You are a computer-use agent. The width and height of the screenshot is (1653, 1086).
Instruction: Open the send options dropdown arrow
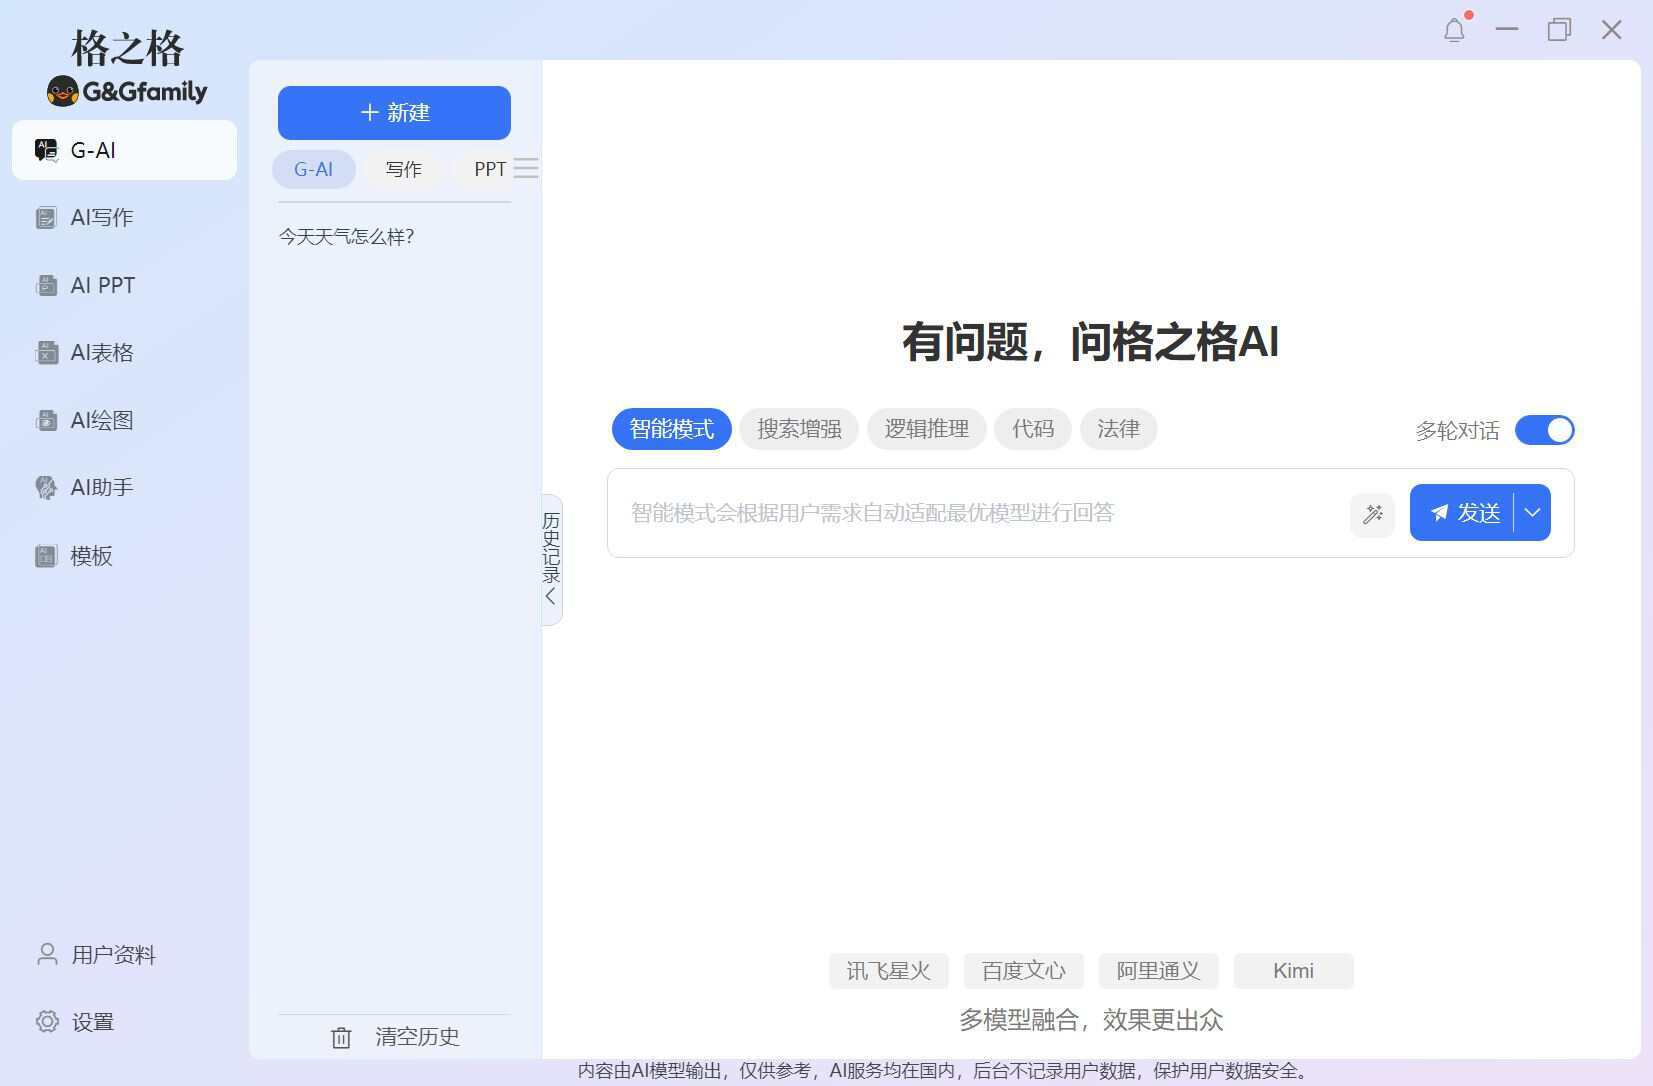(1532, 512)
